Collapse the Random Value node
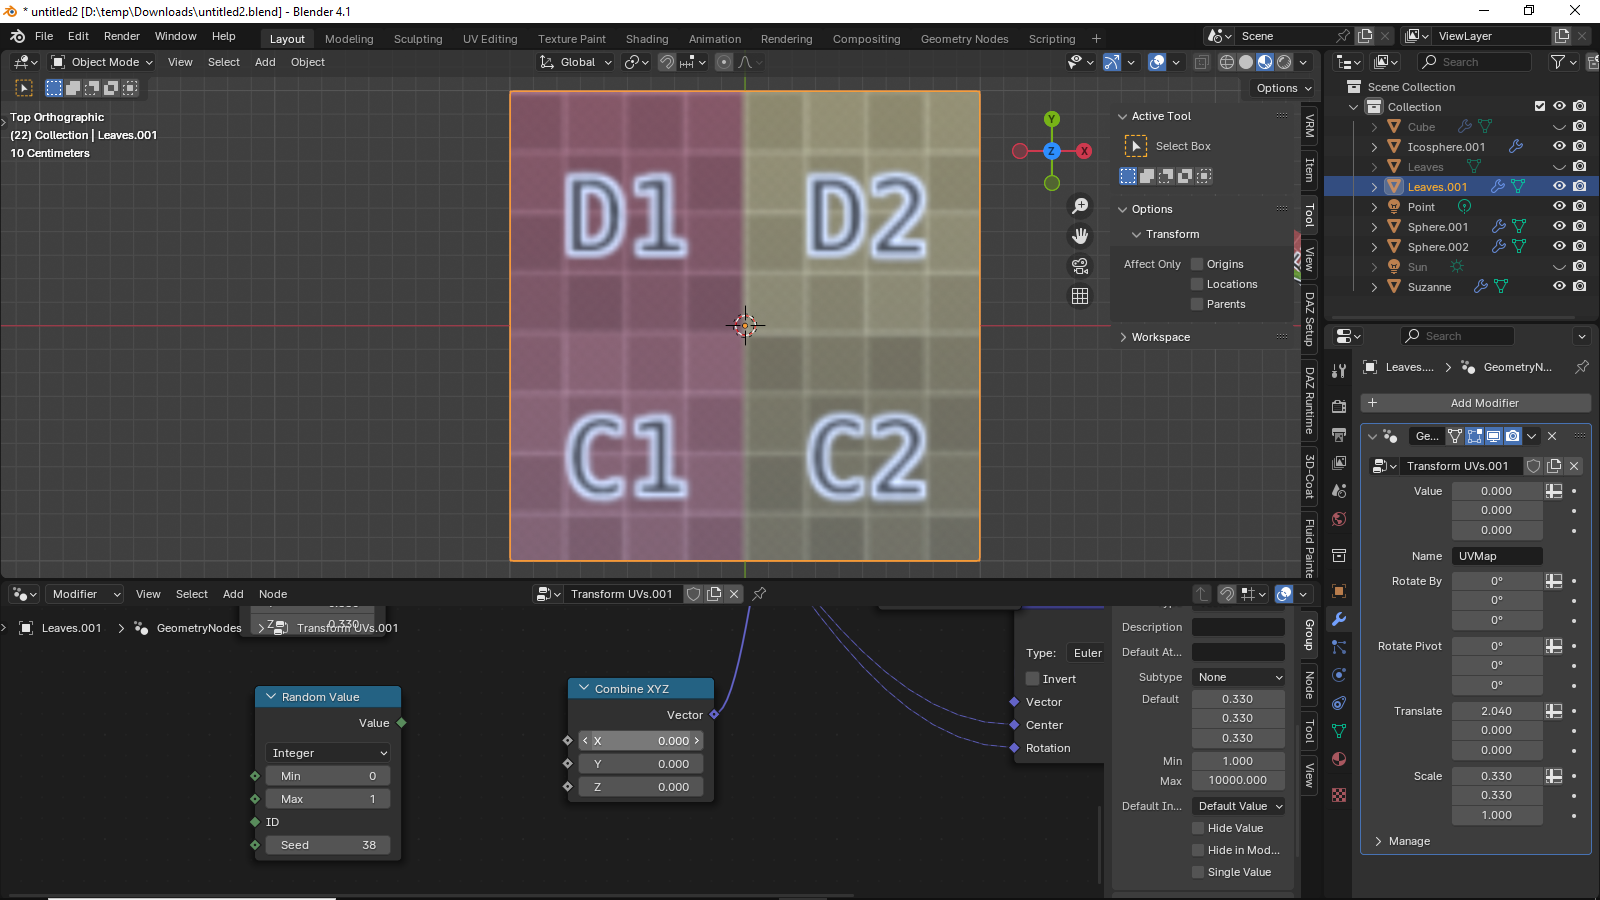Screen dimensions: 1600x900 tap(270, 697)
